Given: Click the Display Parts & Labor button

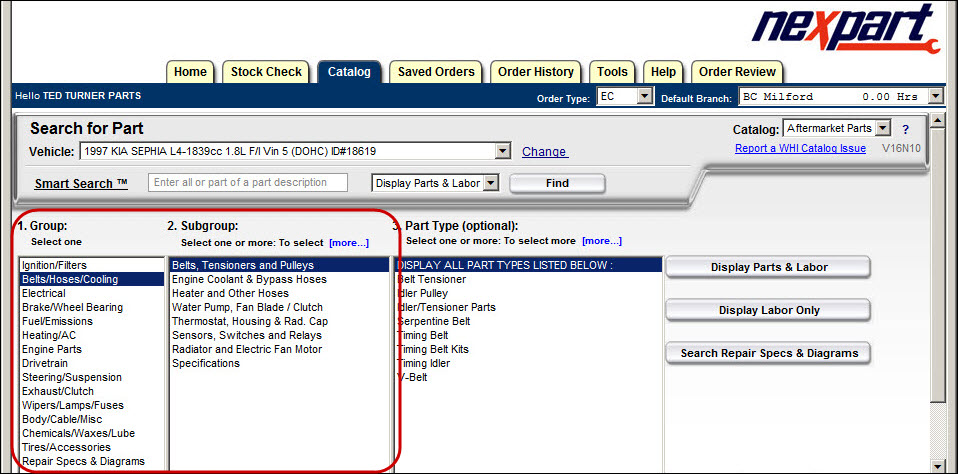Looking at the screenshot, I should 769,268.
